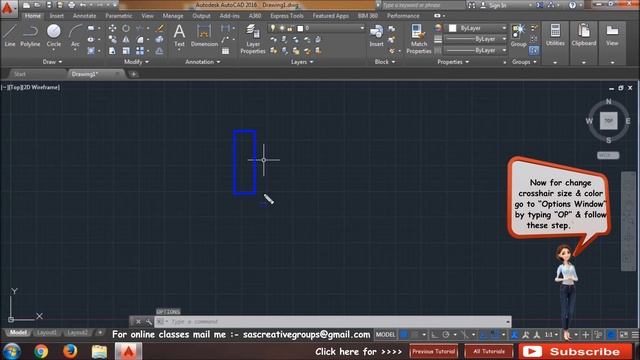Switch to the Annotate ribbon tab
This screenshot has width=640, height=360.
84,16
